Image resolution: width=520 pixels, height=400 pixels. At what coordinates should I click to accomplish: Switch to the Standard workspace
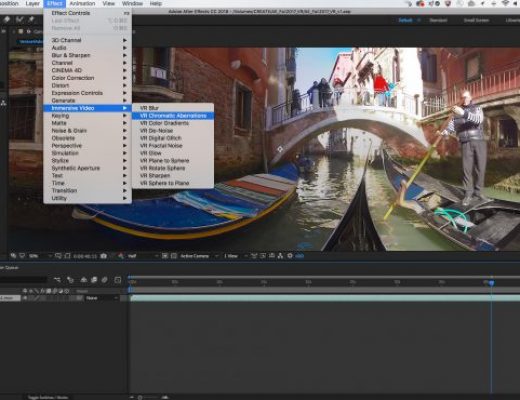coord(438,20)
